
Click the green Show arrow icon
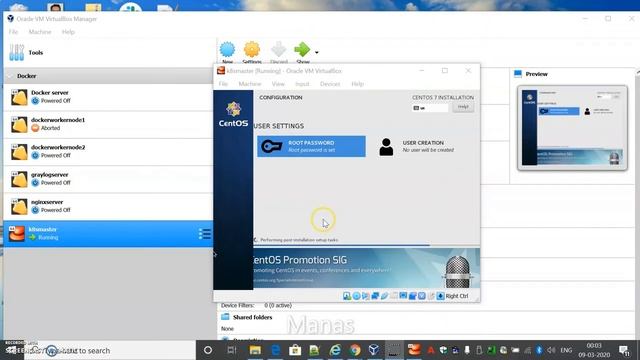[302, 49]
